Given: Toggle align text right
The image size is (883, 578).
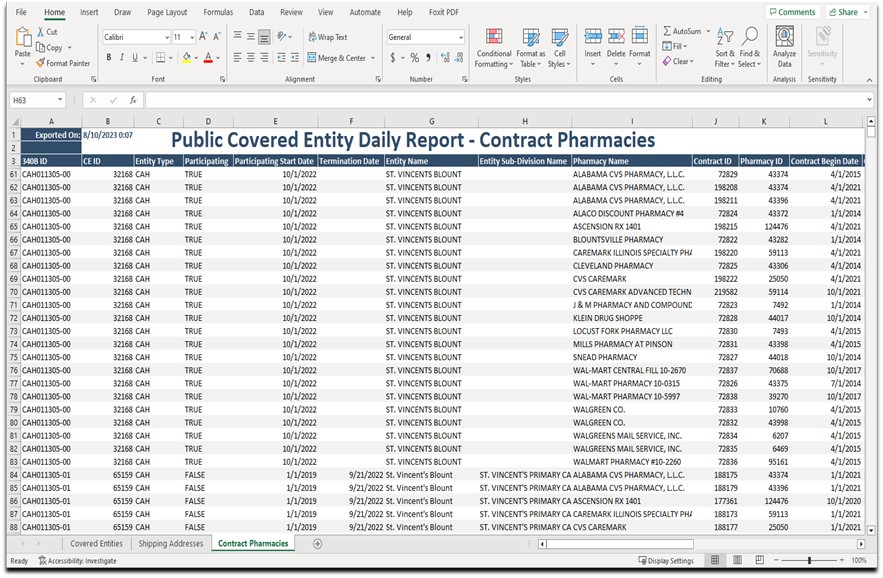Looking at the screenshot, I should [264, 57].
